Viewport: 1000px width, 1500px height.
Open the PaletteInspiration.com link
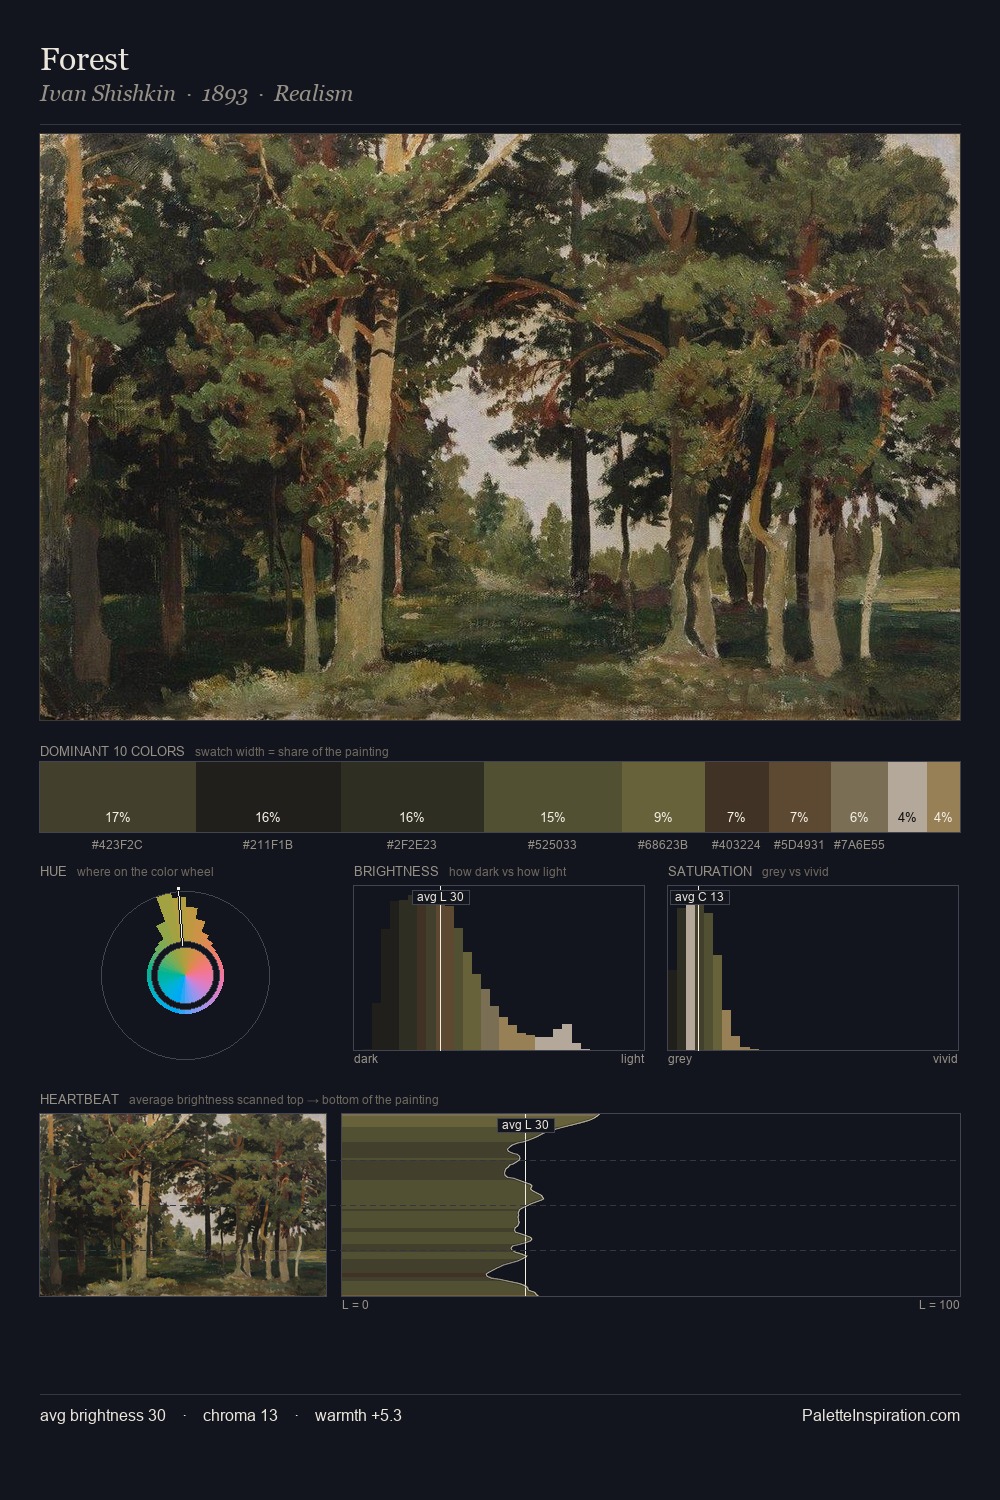click(x=881, y=1415)
